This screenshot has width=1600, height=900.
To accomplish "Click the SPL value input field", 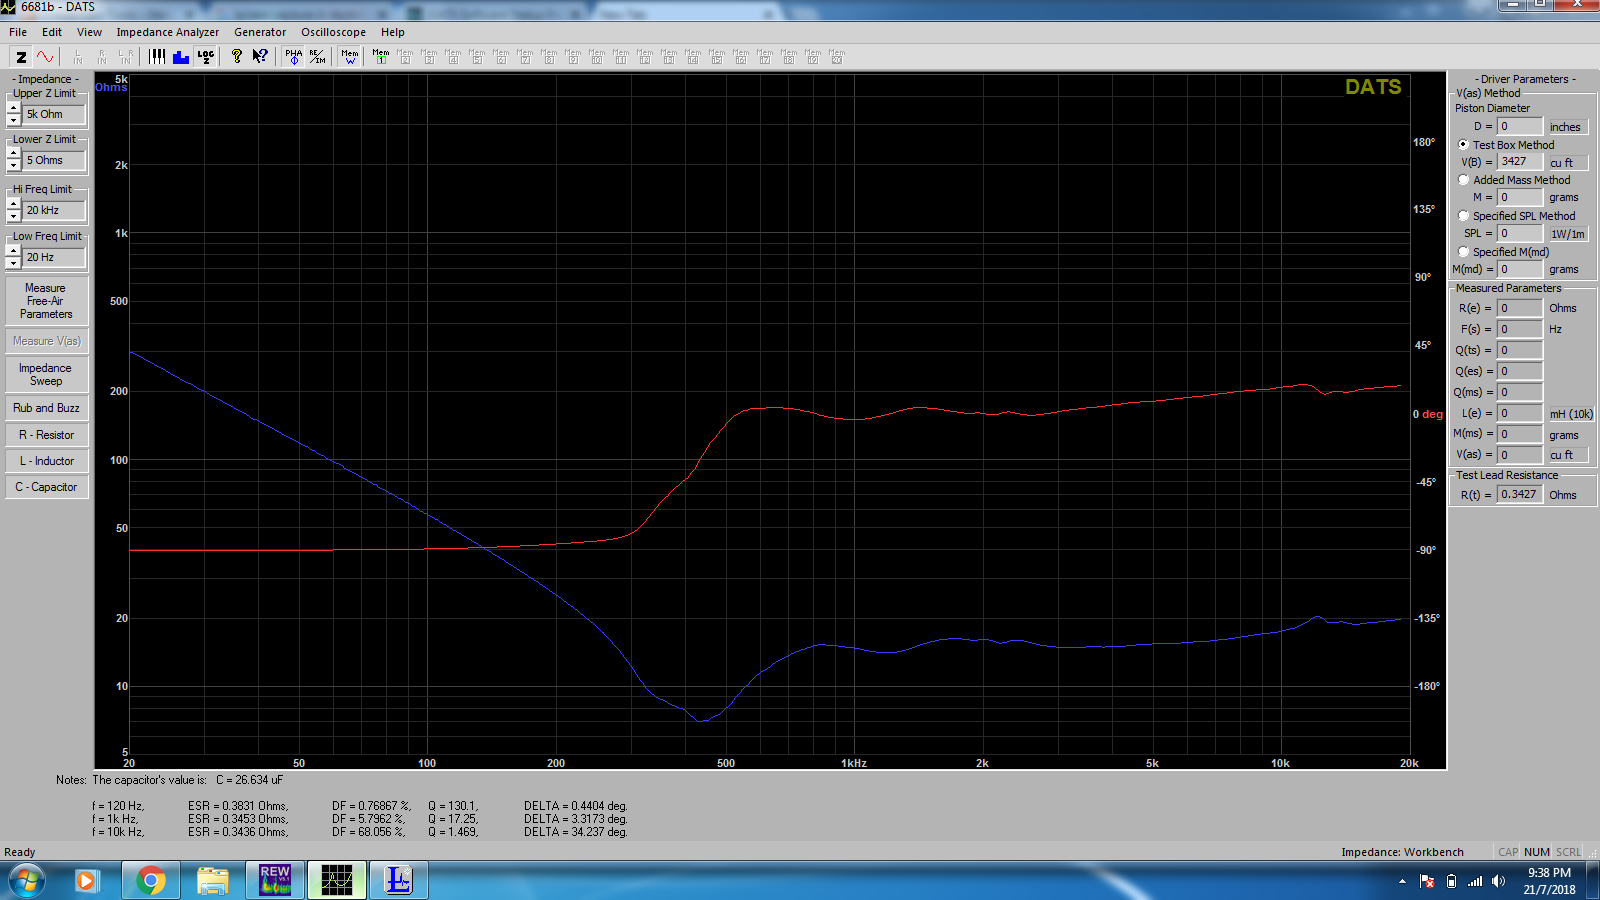I will [x=1519, y=234].
